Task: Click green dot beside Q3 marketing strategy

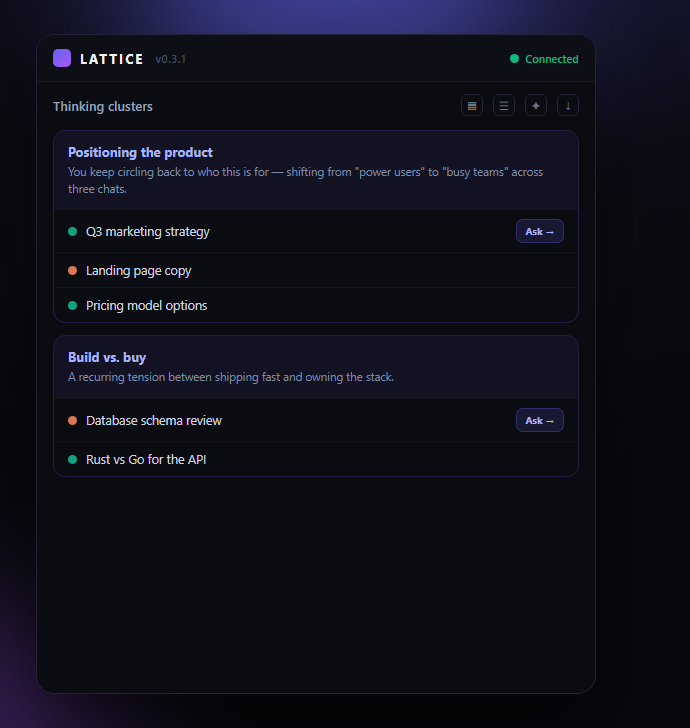Action: coord(72,231)
